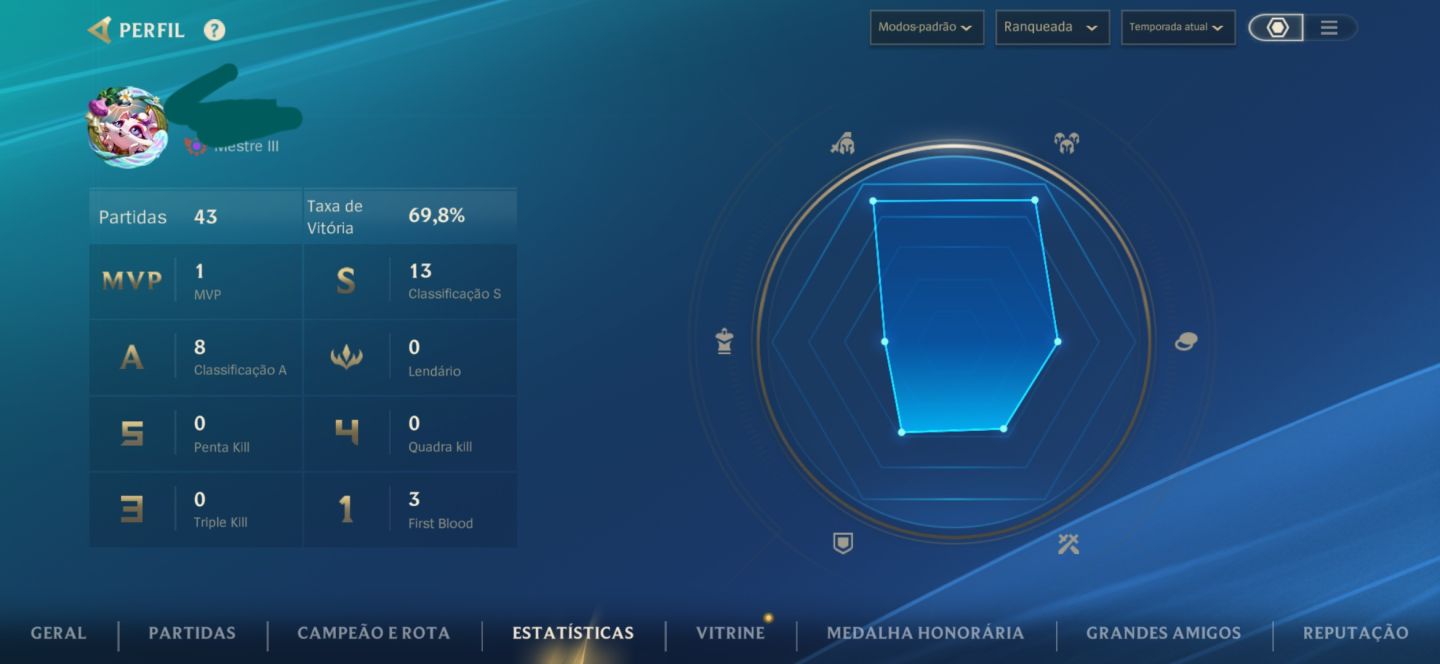
Task: Click the Partidas value 43
Action: pos(206,217)
